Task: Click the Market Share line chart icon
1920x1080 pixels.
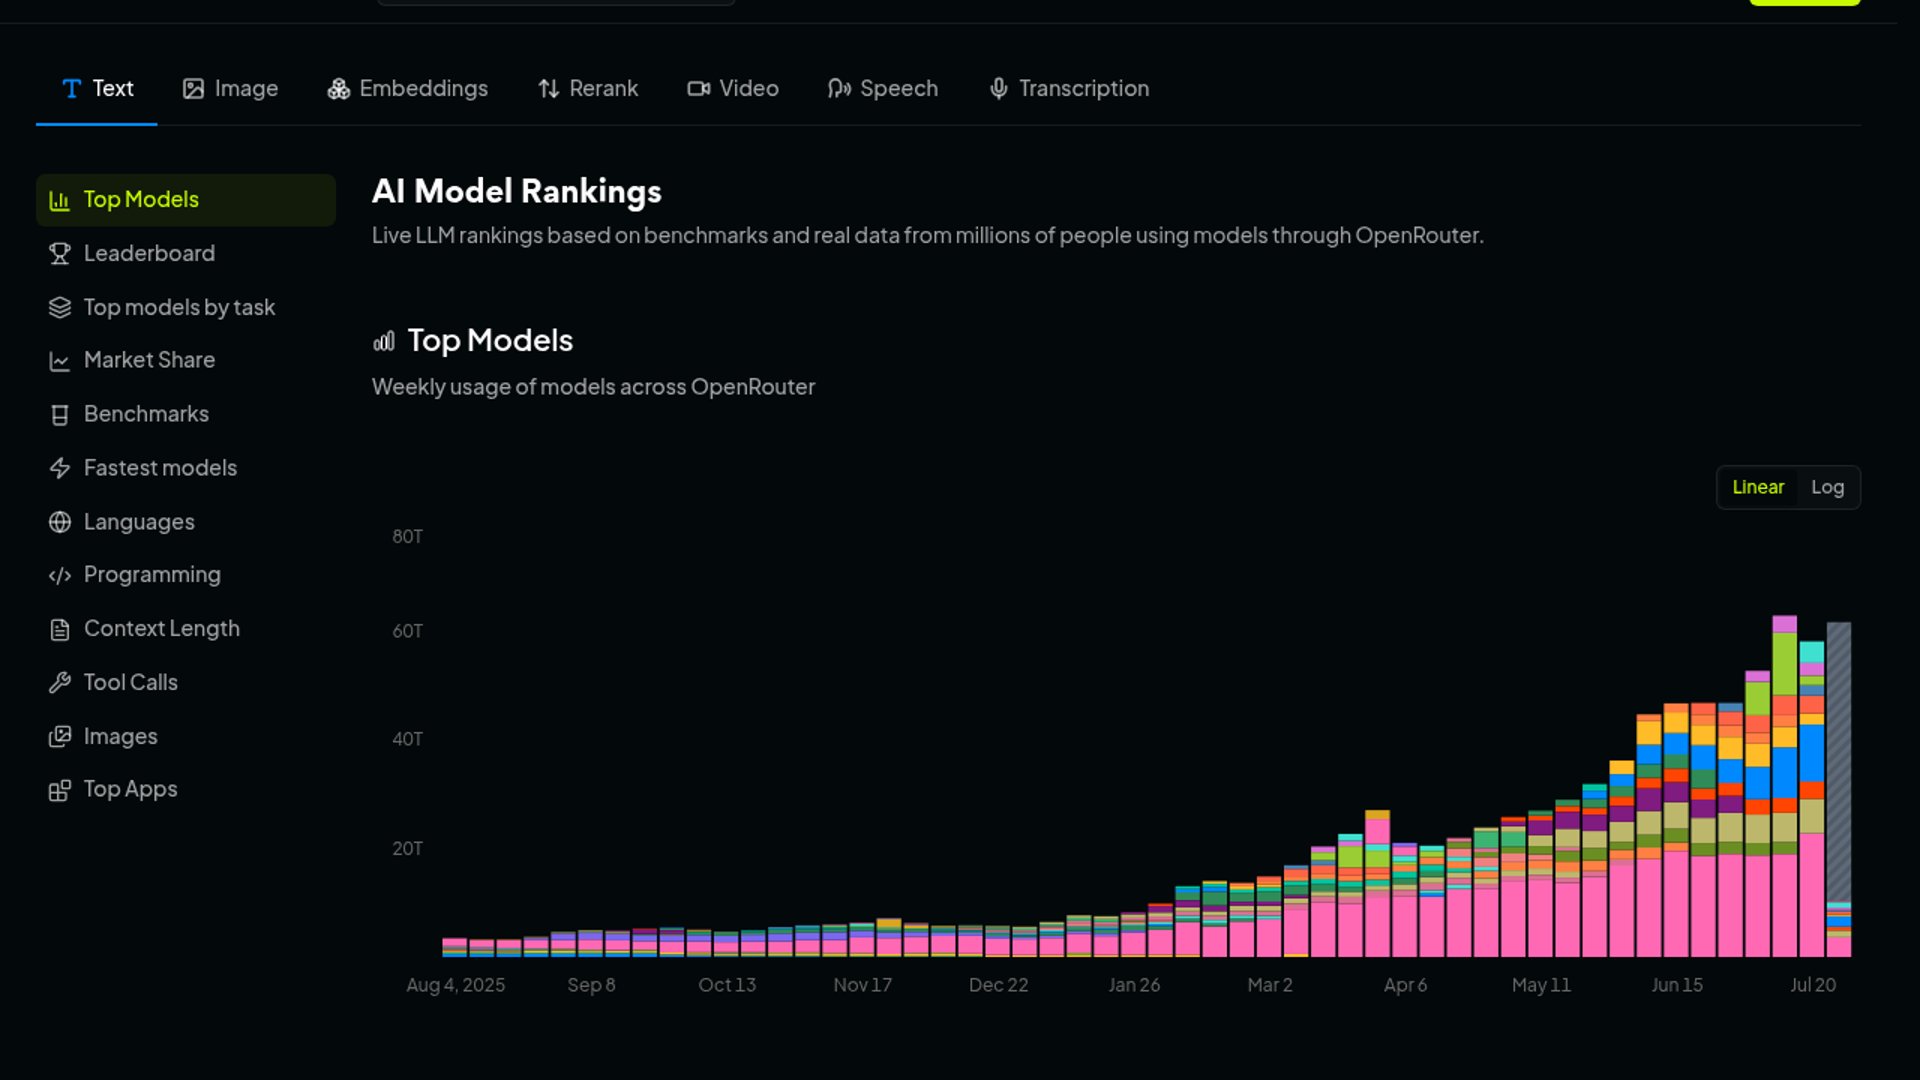Action: [x=60, y=361]
